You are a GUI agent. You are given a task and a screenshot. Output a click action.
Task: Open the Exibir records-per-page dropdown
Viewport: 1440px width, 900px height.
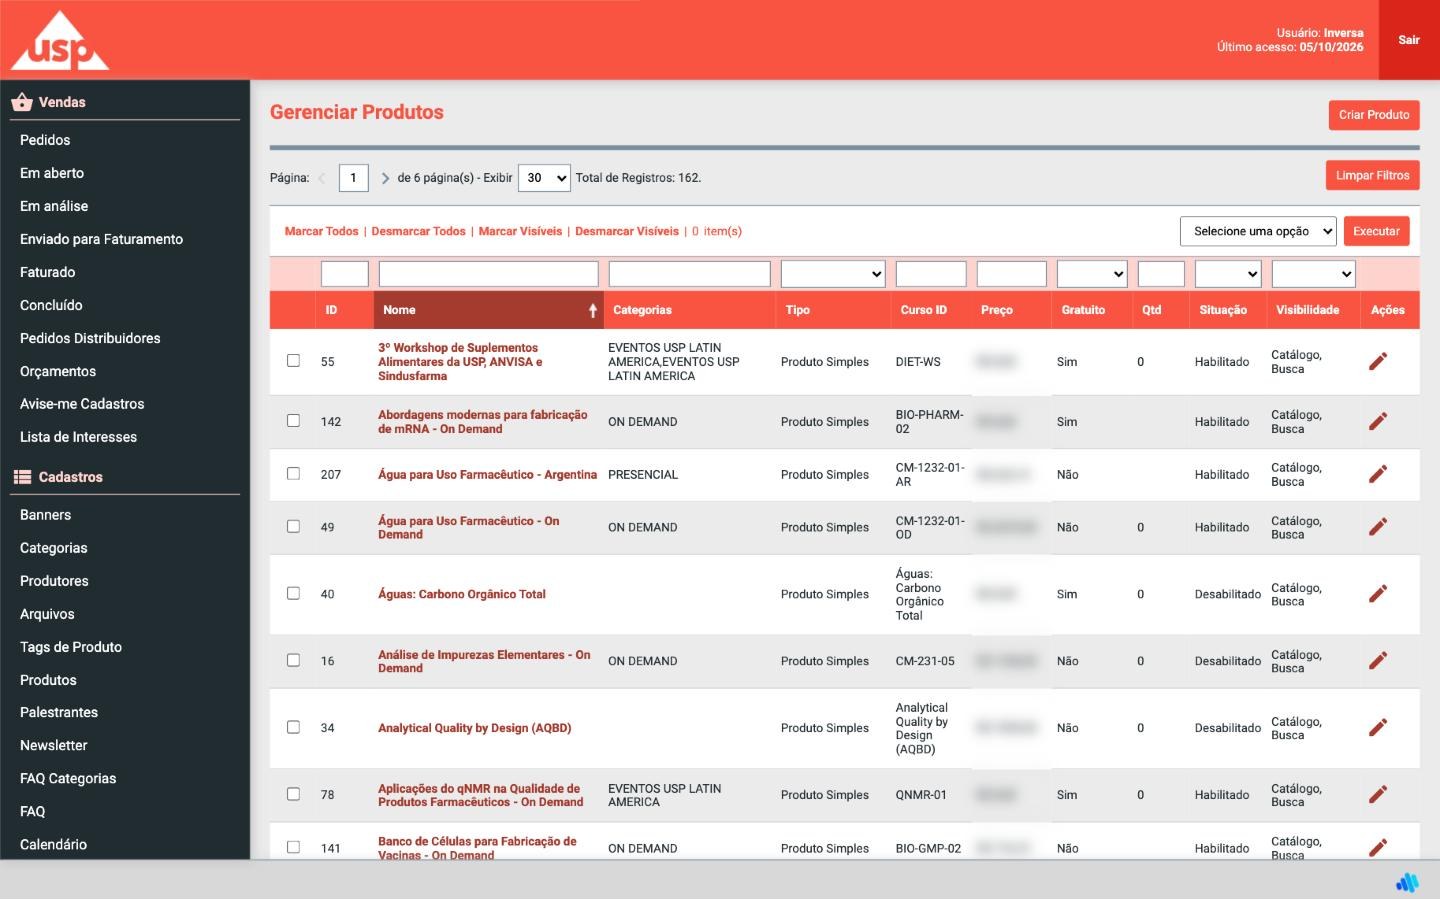(544, 178)
